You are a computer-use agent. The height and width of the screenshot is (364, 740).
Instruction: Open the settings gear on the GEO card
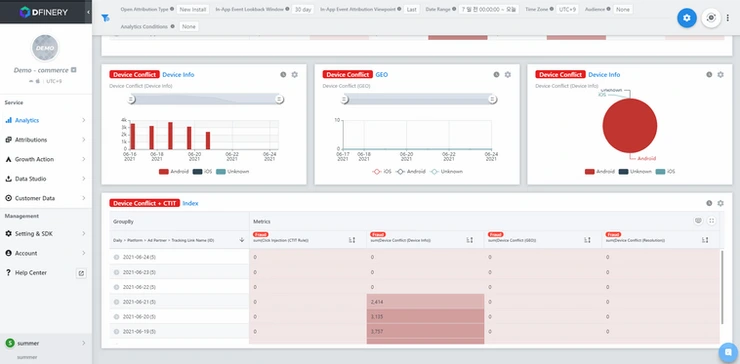(508, 75)
